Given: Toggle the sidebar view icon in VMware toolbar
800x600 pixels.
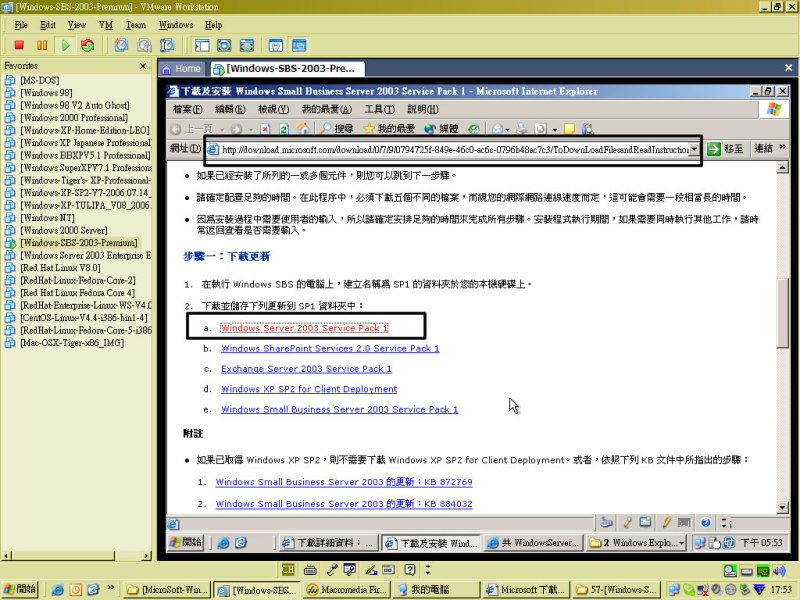Looking at the screenshot, I should point(202,45).
